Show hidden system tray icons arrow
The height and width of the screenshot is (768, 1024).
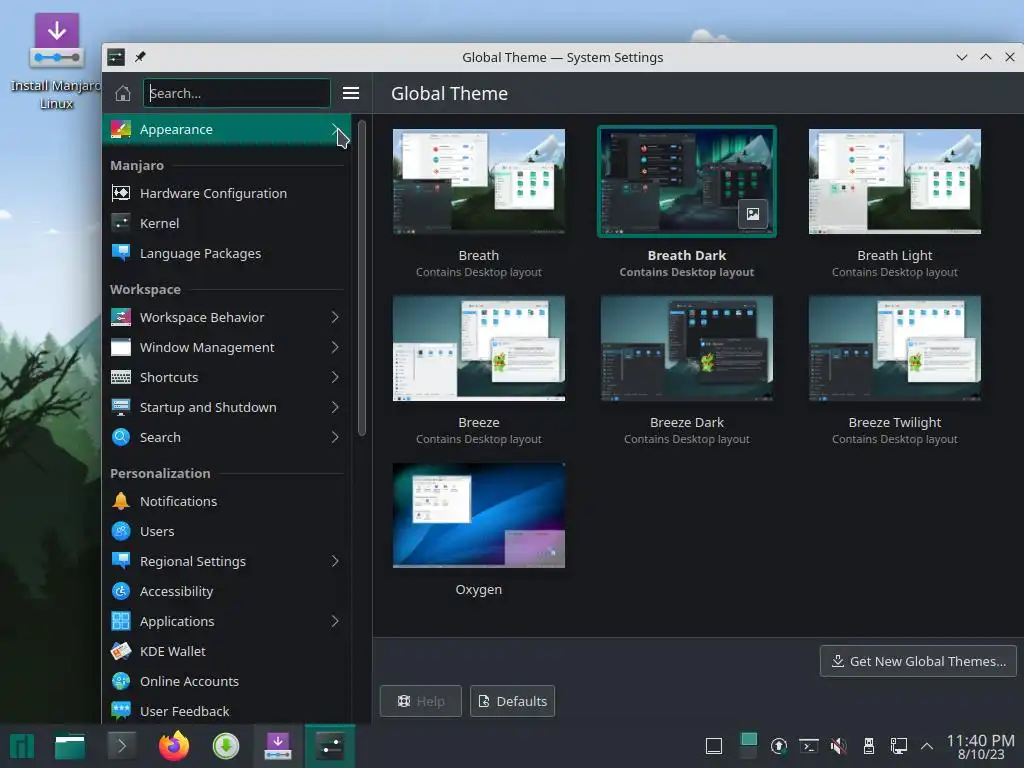click(x=927, y=746)
